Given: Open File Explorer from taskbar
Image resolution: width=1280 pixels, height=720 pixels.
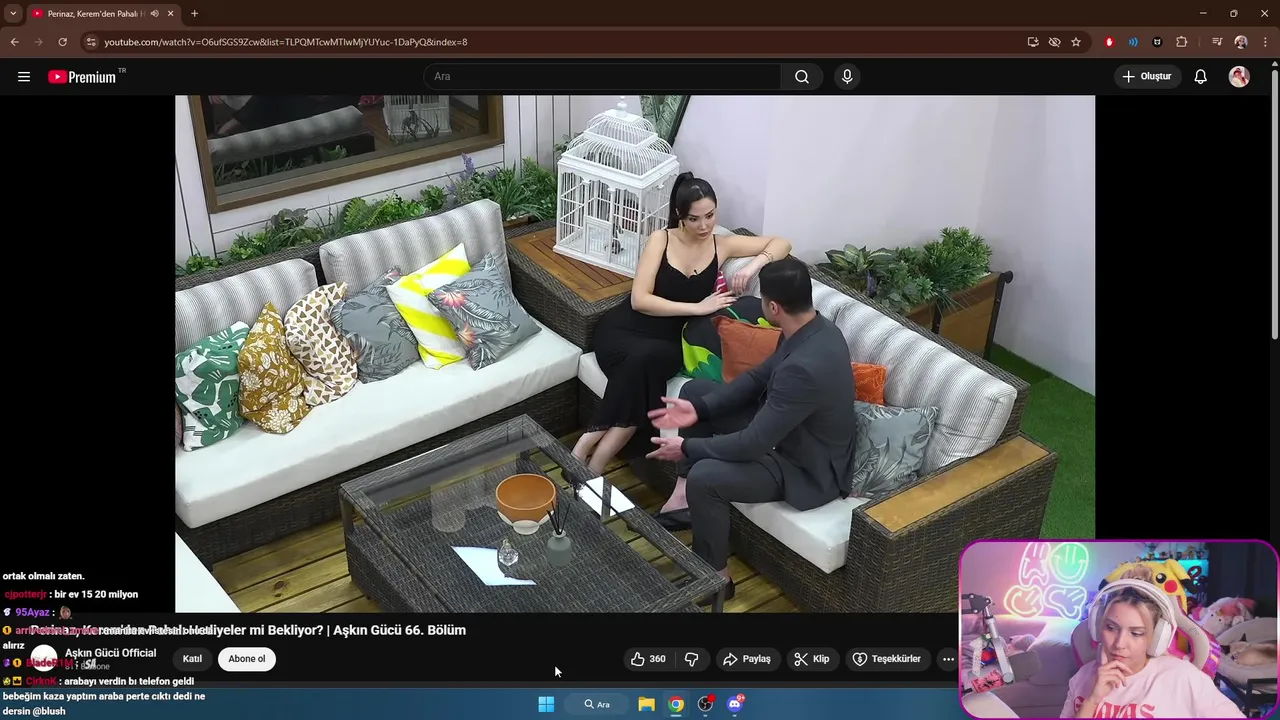Looking at the screenshot, I should (647, 704).
